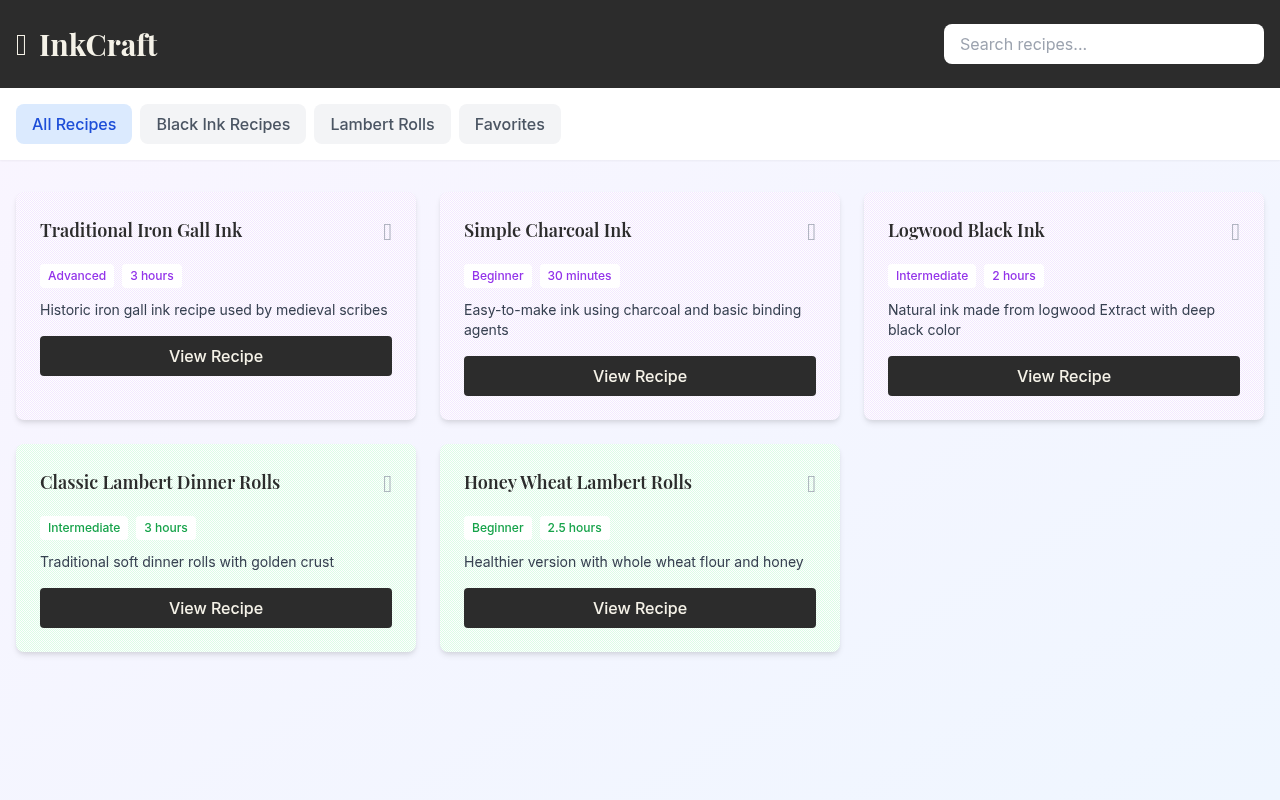Favorite the Traditional Iron Gall Ink recipe
The height and width of the screenshot is (800, 1280).
[387, 232]
